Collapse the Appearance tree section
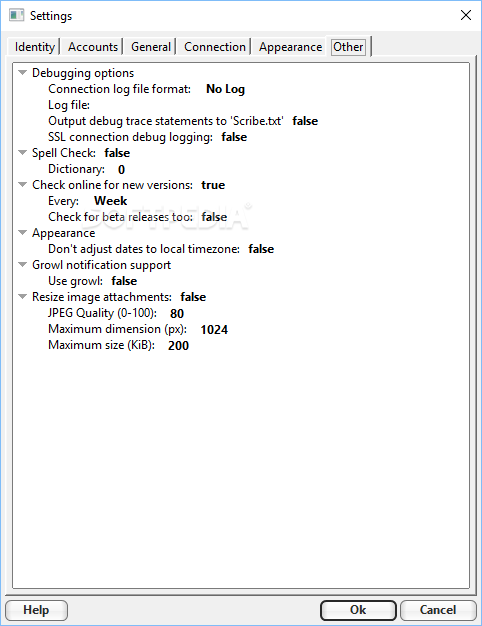The image size is (482, 626). click(x=23, y=232)
